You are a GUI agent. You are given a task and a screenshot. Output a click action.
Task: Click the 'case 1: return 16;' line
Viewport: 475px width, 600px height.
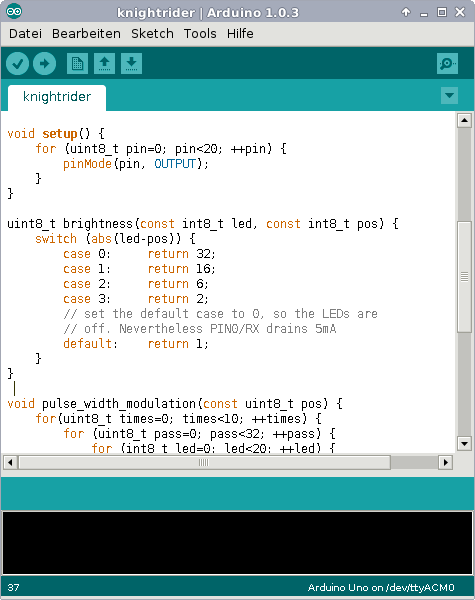click(x=139, y=269)
